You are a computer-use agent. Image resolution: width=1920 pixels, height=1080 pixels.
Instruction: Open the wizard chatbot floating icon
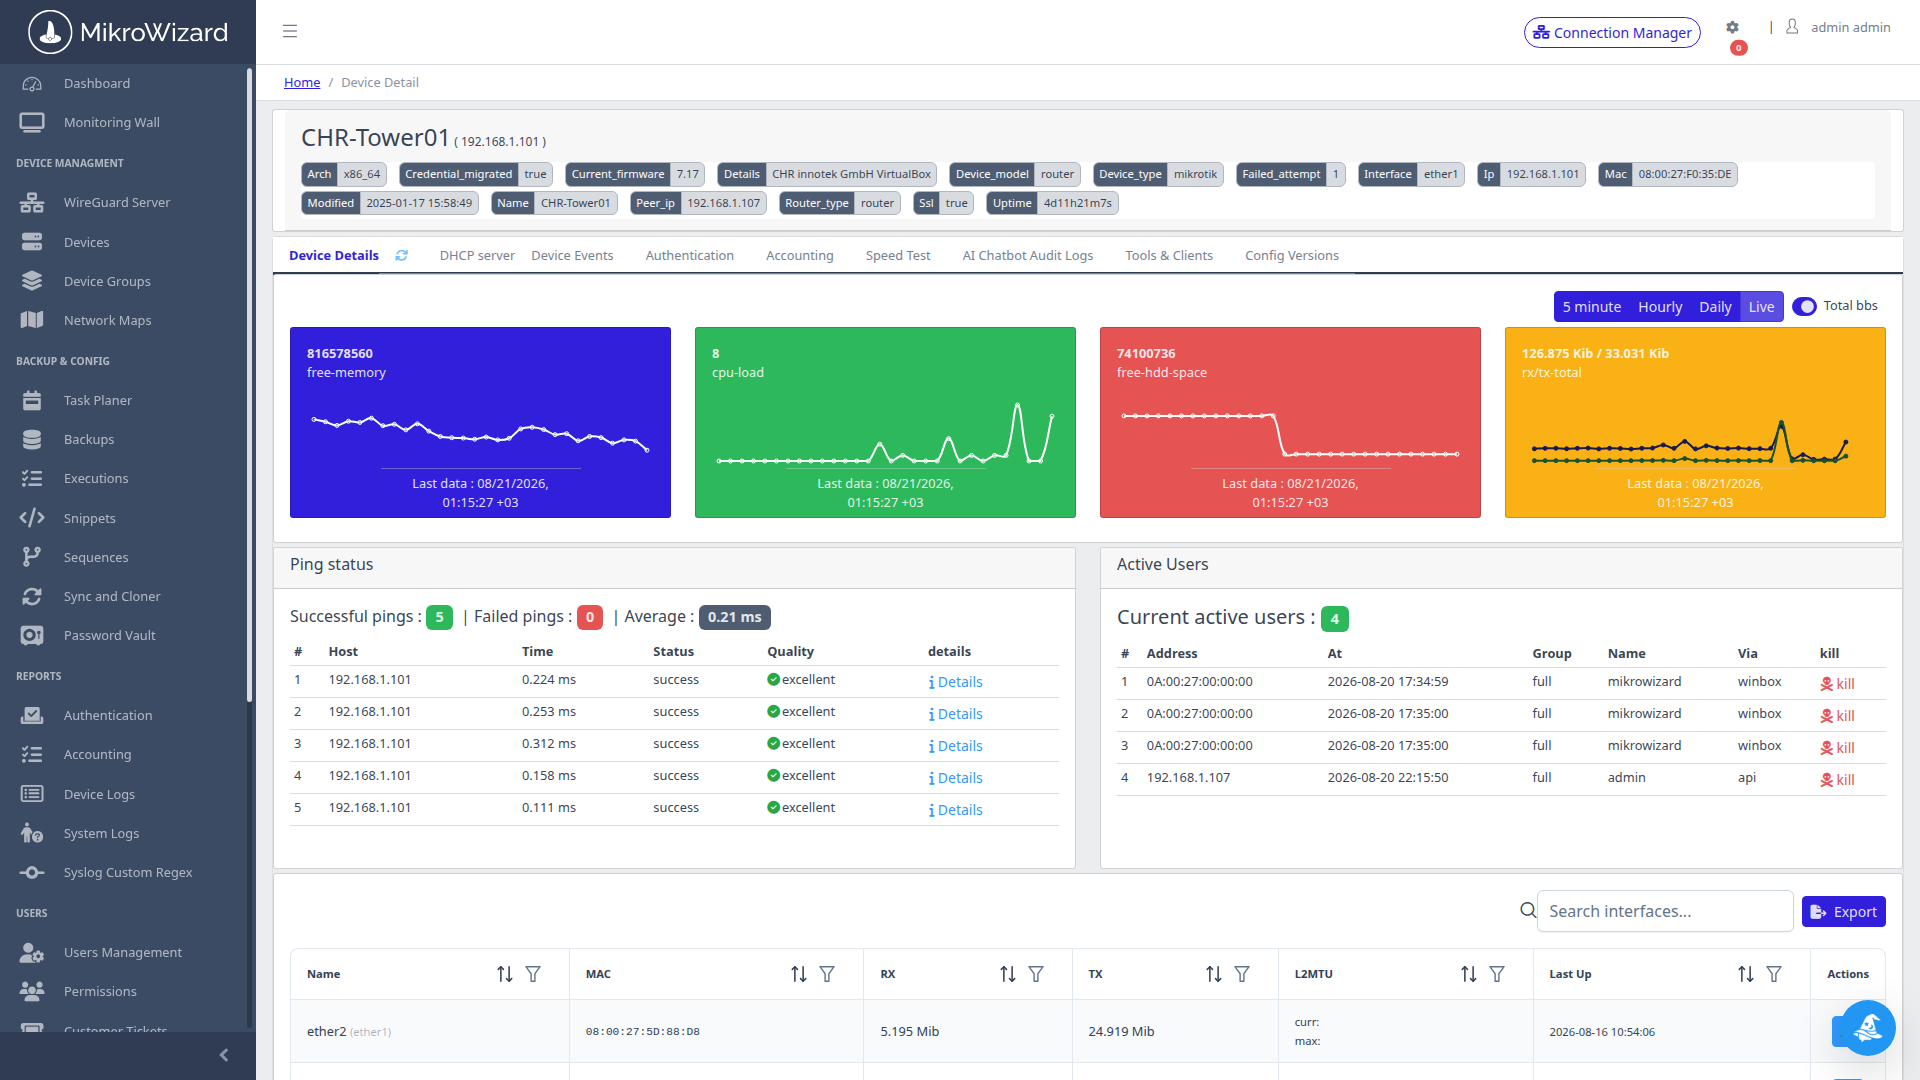pos(1867,1027)
